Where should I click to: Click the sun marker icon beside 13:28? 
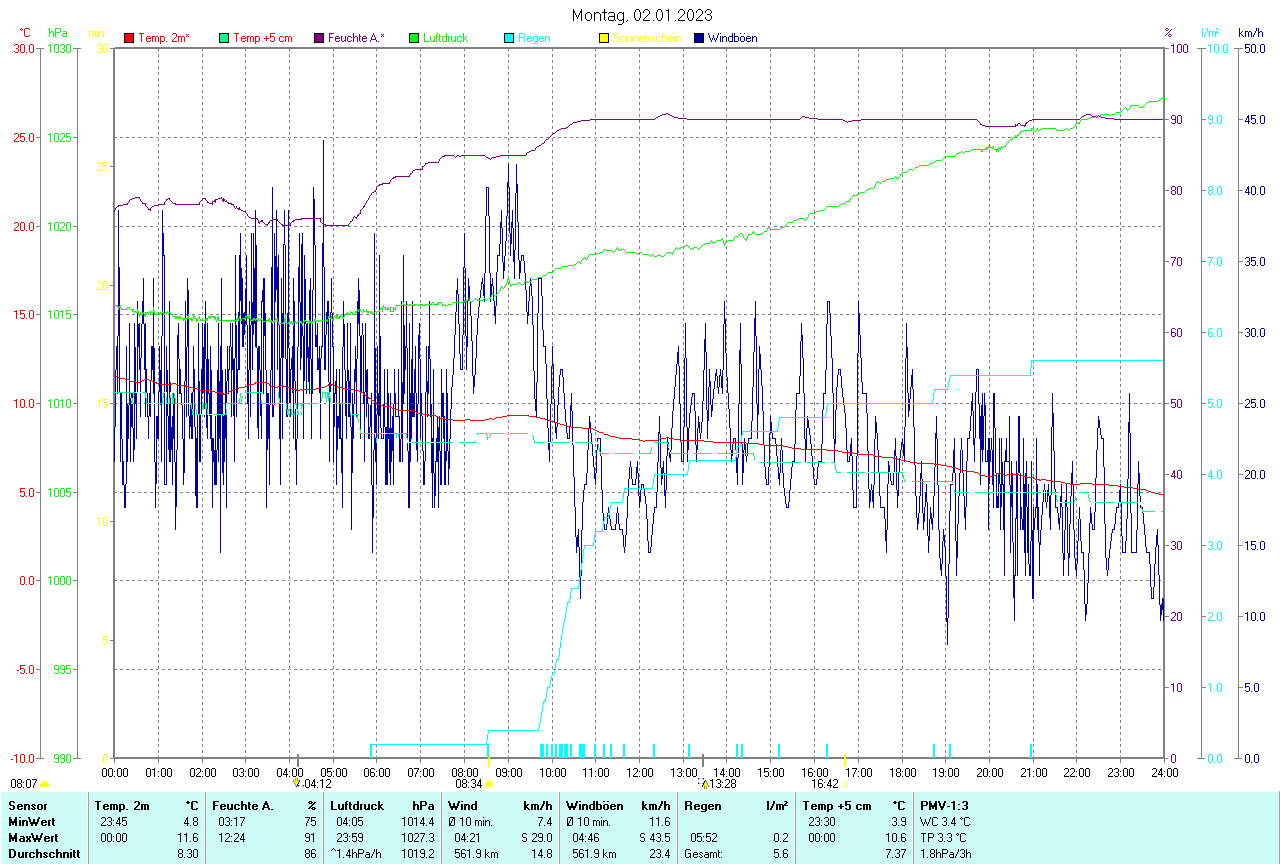click(704, 784)
